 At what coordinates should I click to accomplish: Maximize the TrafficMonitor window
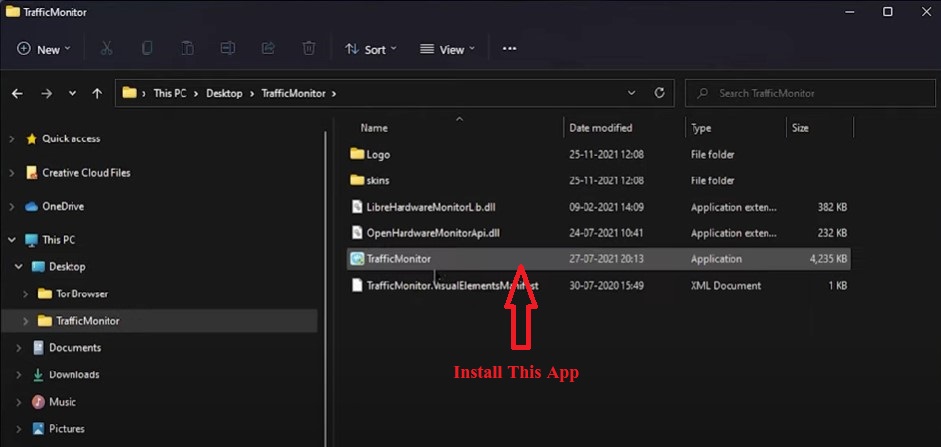[x=888, y=12]
